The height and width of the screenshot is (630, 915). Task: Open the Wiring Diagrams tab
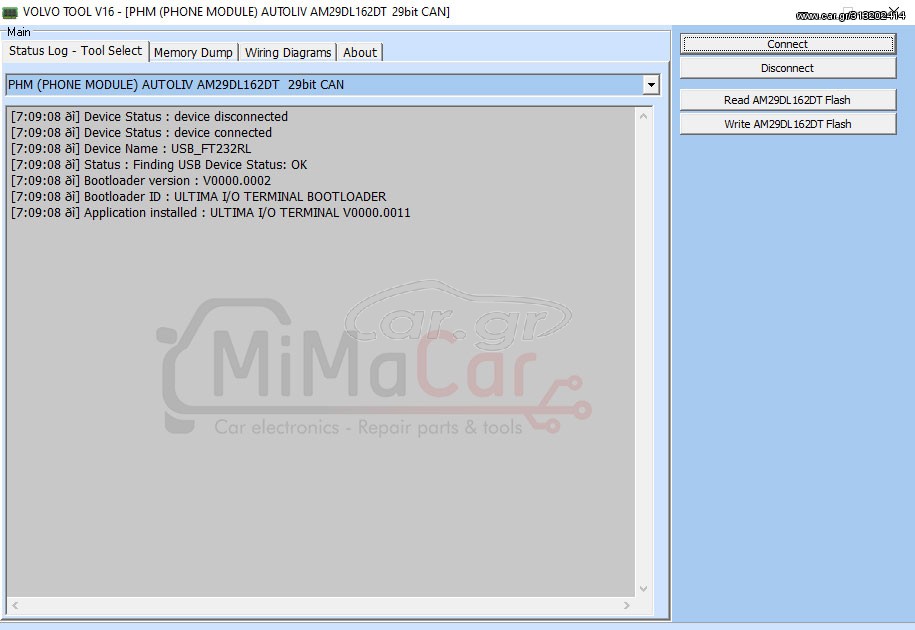(x=288, y=52)
